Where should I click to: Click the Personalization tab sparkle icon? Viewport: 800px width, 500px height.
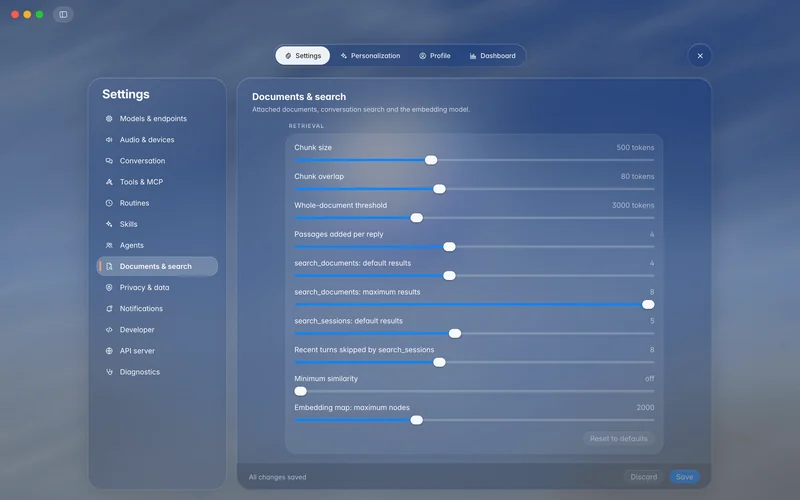[344, 56]
